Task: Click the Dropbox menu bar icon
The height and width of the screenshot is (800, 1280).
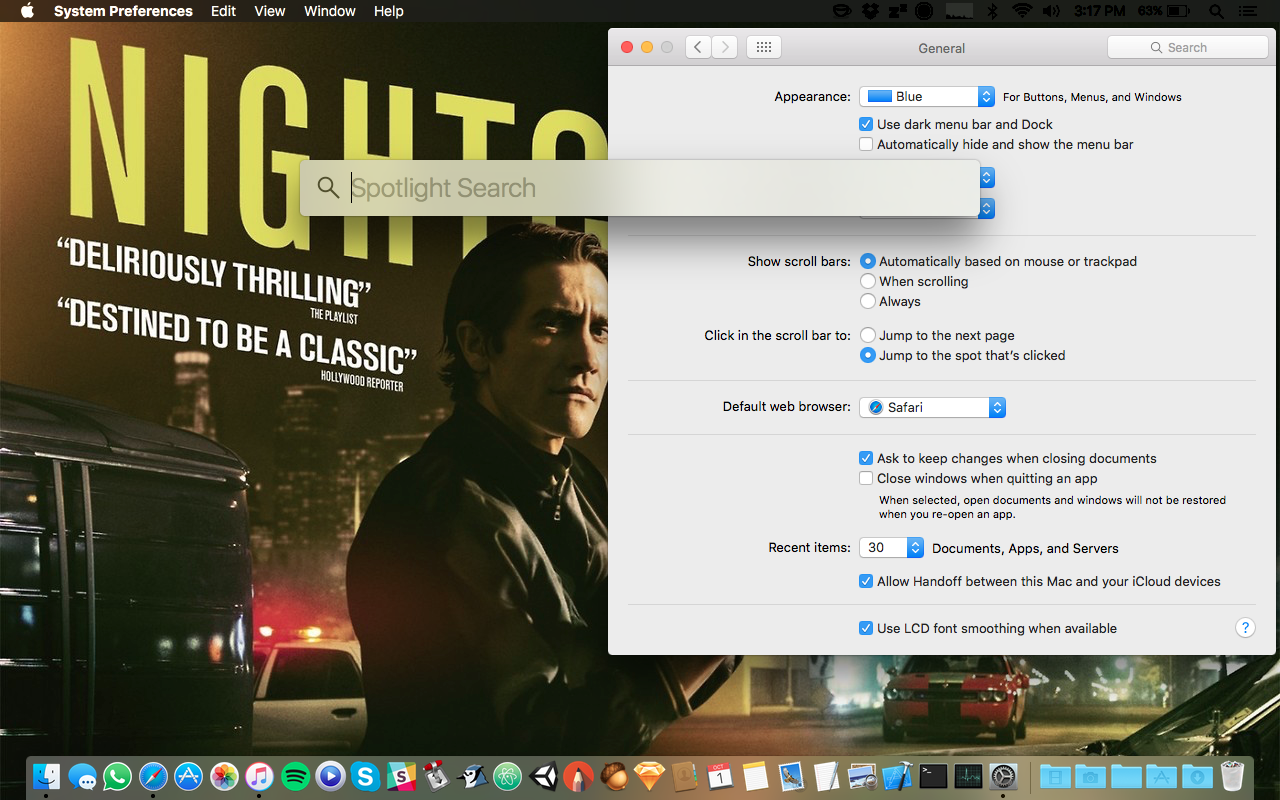Action: pyautogui.click(x=871, y=11)
